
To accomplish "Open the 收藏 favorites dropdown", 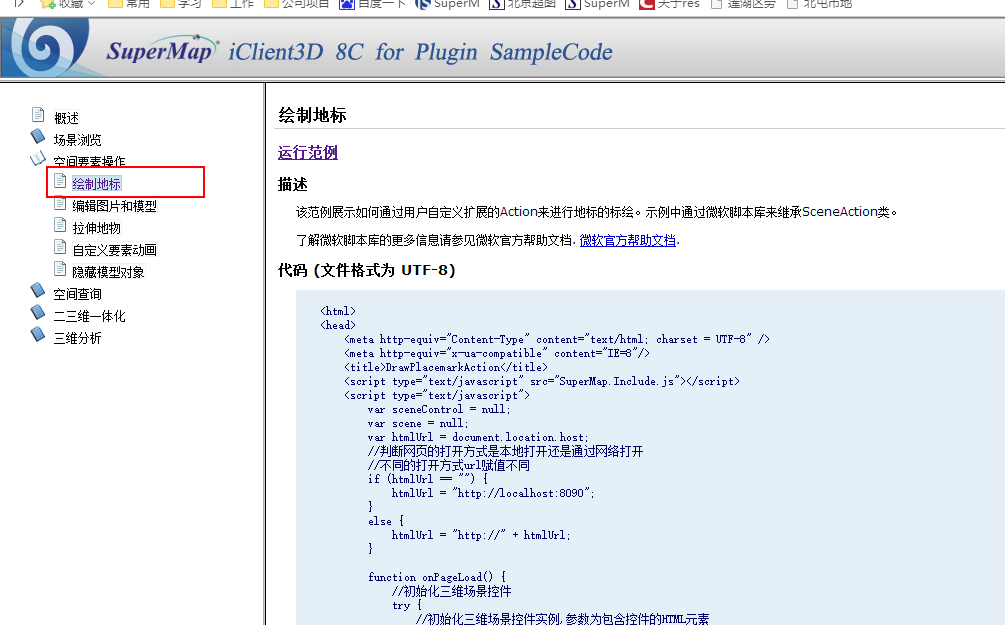I will [67, 4].
